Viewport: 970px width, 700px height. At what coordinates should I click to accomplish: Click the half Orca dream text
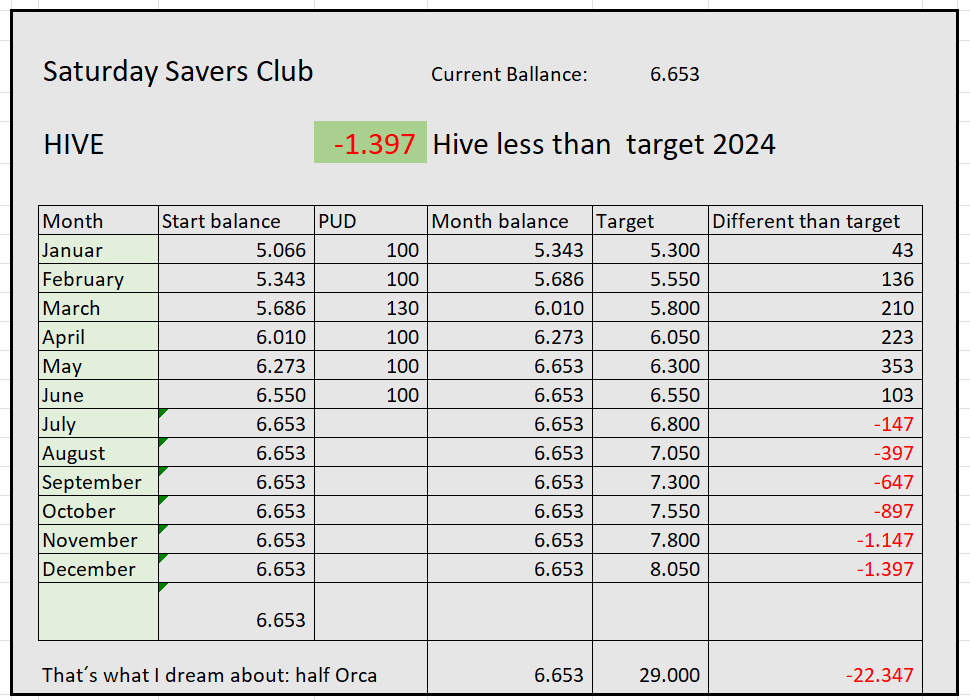(210, 675)
